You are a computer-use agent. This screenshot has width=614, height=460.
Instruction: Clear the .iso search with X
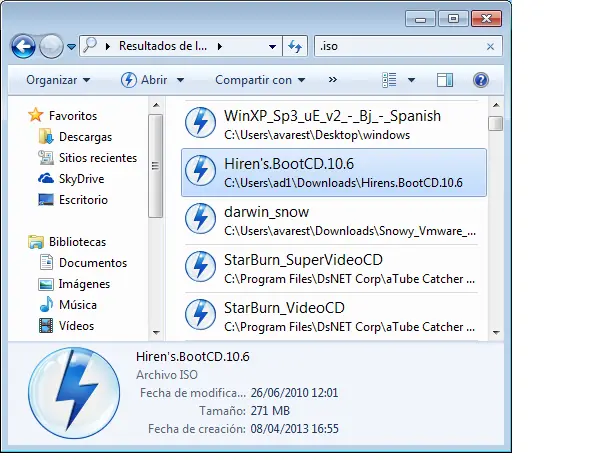coord(490,46)
